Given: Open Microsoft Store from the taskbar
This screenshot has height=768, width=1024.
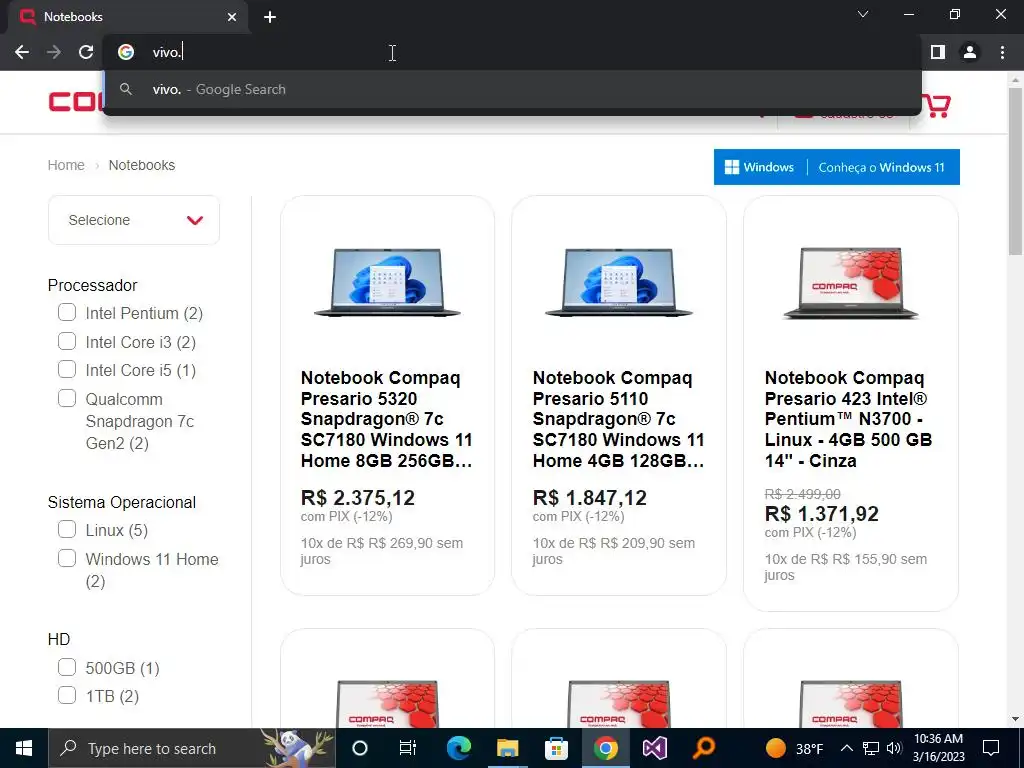Looking at the screenshot, I should (x=556, y=748).
